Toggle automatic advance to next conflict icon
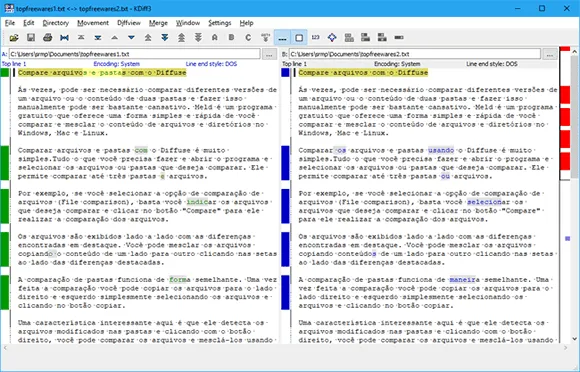This screenshot has width=580, height=372. coord(265,37)
